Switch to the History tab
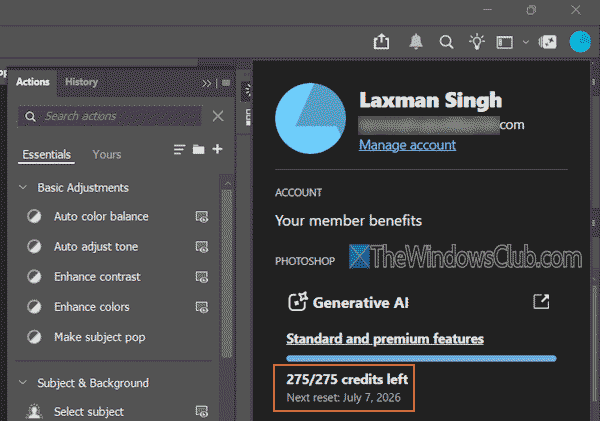This screenshot has height=421, width=600. tap(81, 82)
